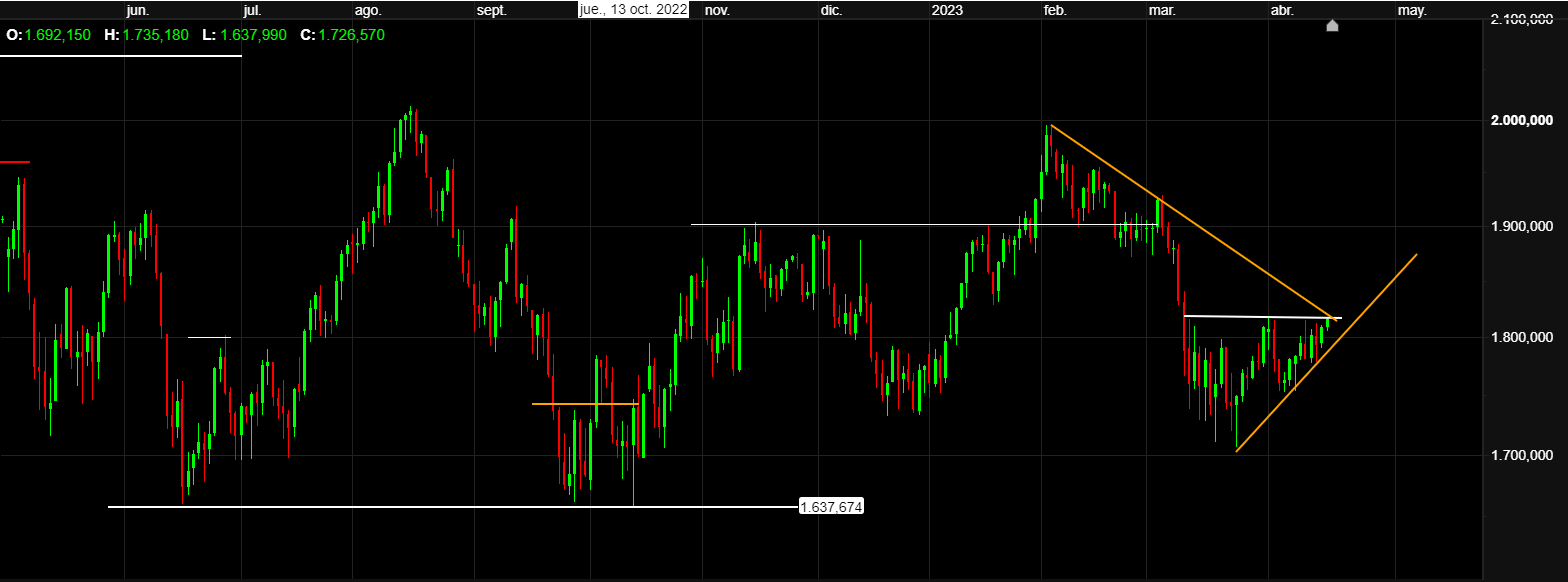Viewport: 1568px width, 582px height.
Task: Click the 1.700,000 price axis label
Action: point(1521,456)
